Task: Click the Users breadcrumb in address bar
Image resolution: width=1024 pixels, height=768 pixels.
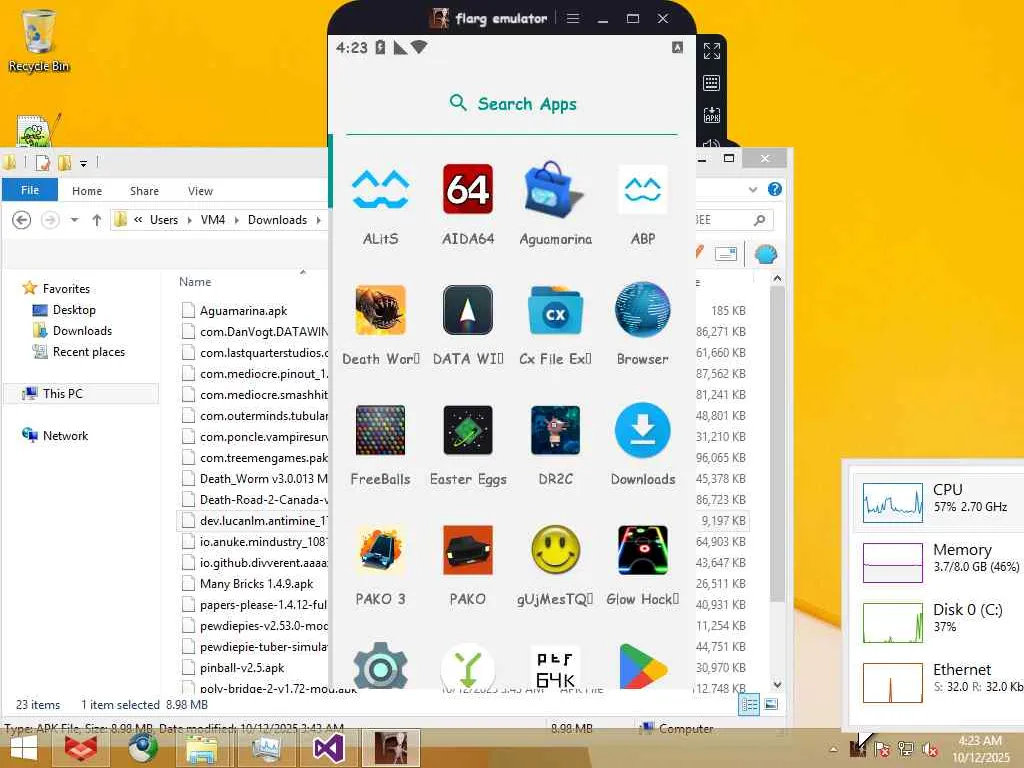Action: coord(164,220)
